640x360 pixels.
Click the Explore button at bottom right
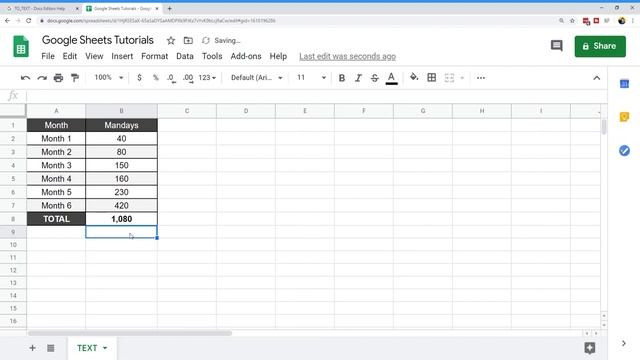click(x=590, y=348)
